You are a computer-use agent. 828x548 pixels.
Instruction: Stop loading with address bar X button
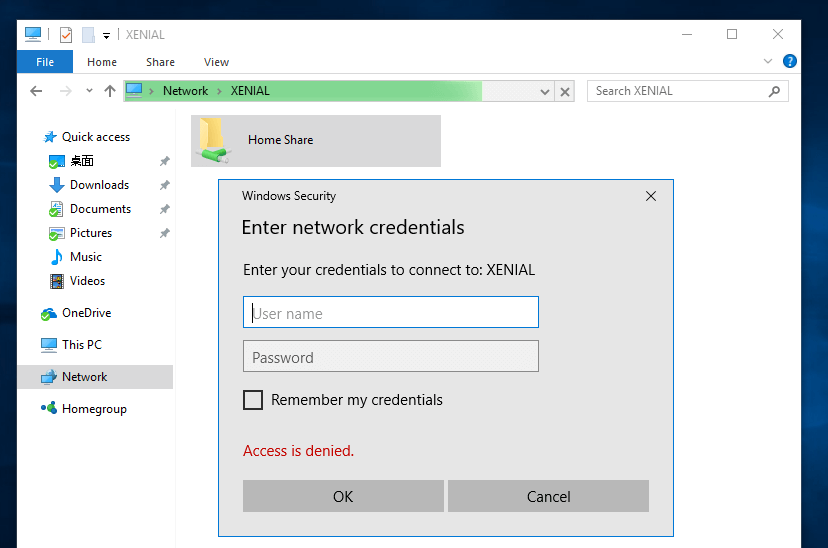click(x=565, y=92)
